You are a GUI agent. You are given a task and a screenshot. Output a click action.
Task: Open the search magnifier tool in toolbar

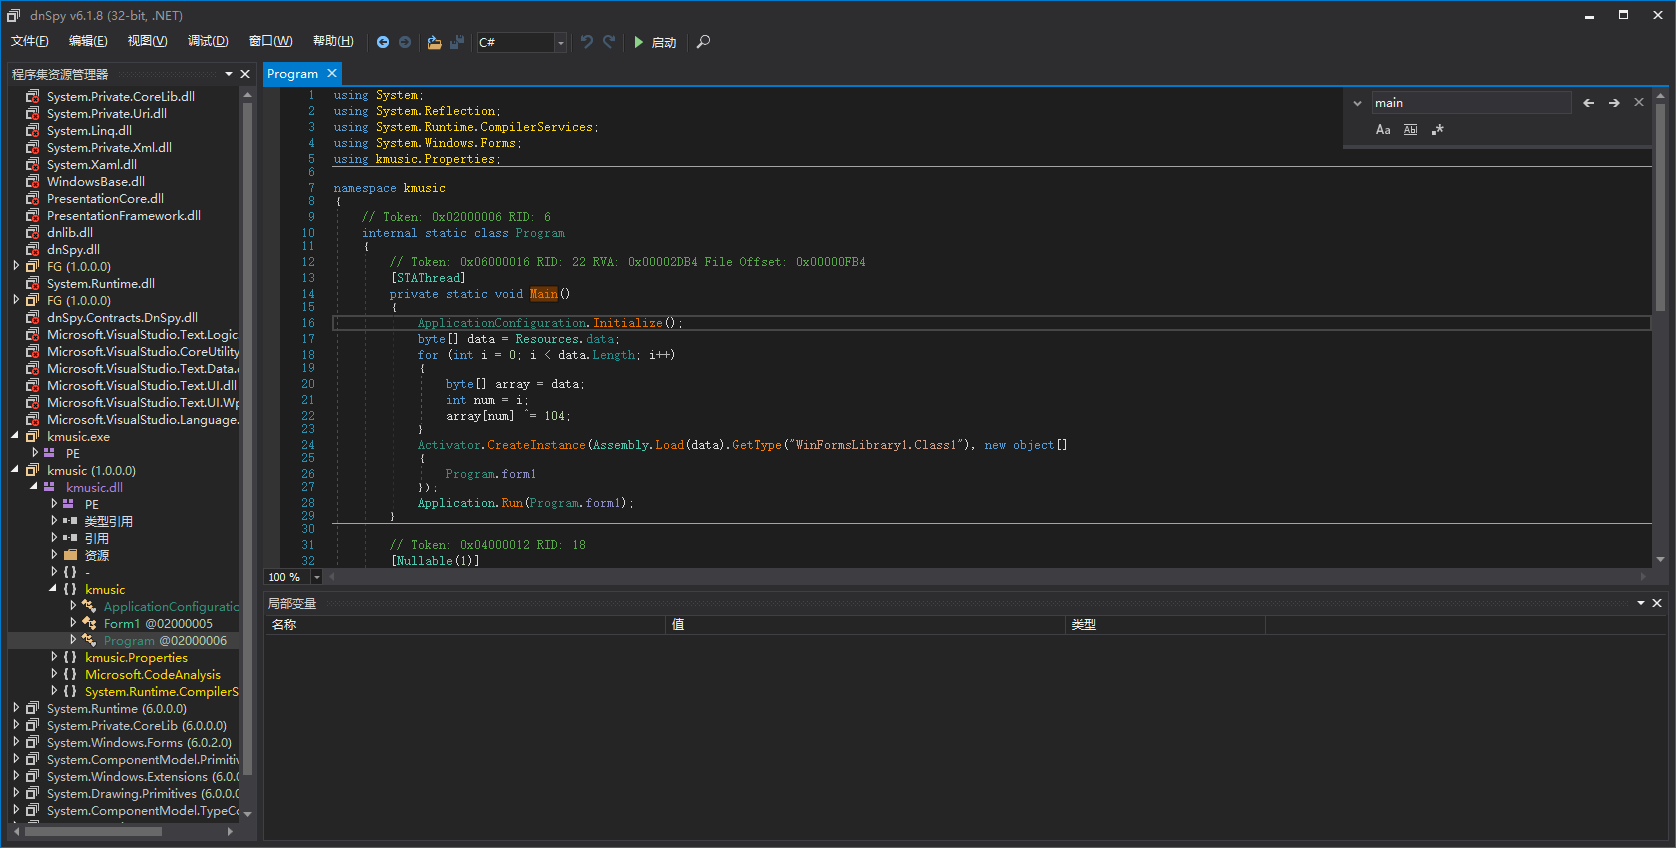pos(703,42)
